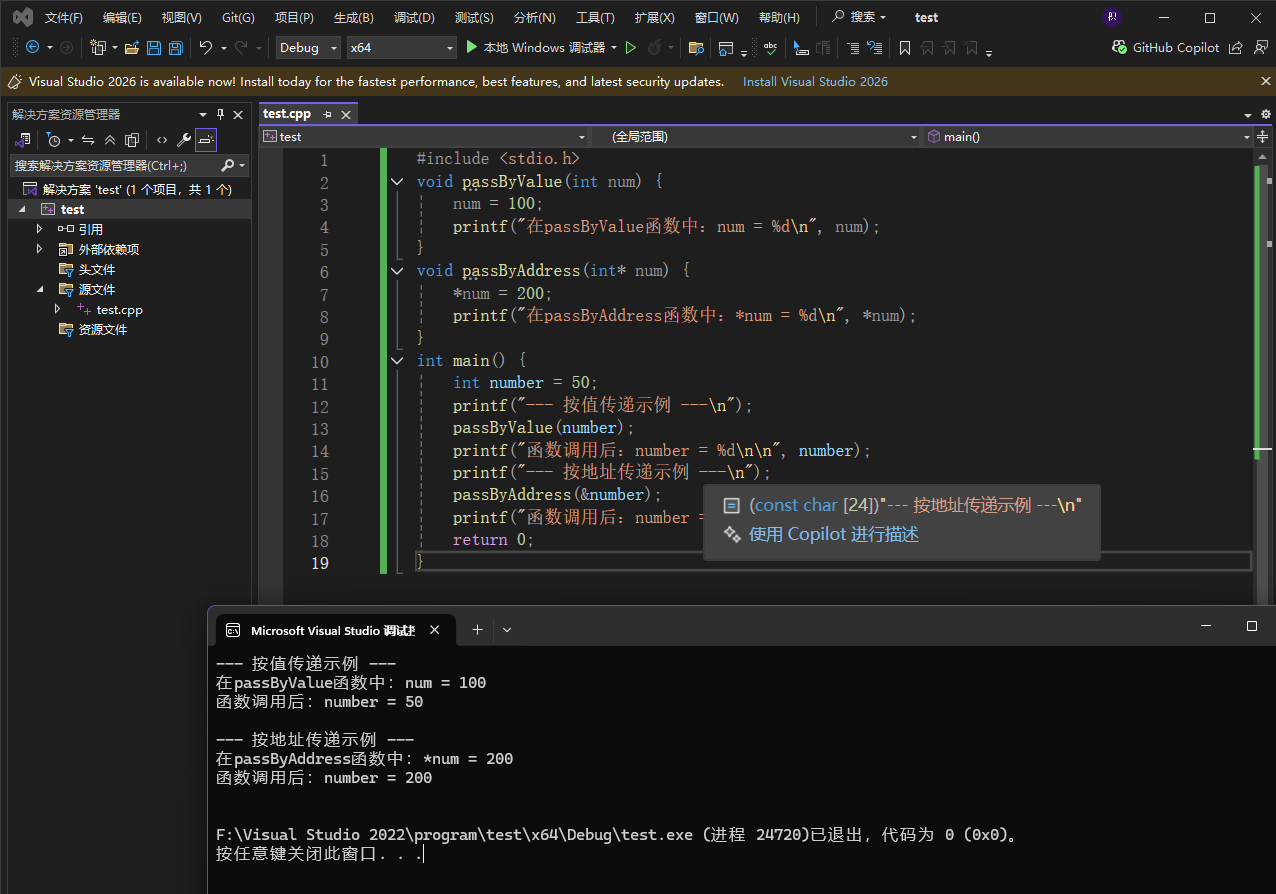
Task: Open the 文件(F) menu
Action: 64,18
